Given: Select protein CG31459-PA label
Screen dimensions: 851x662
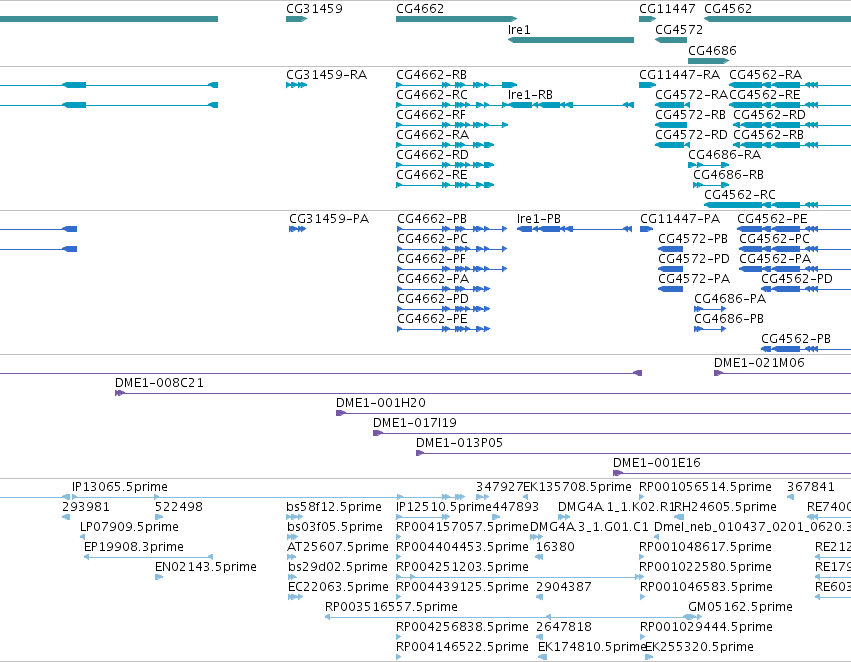Looking at the screenshot, I should (329, 219).
